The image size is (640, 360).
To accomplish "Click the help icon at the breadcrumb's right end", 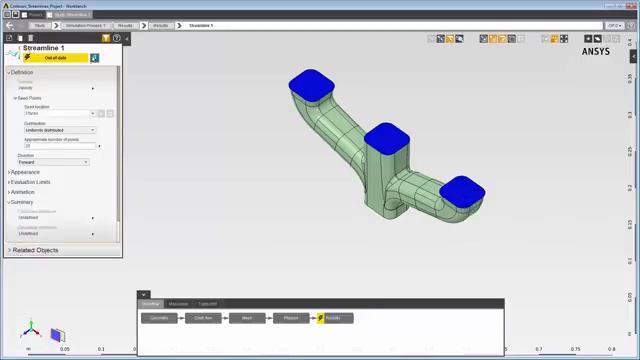I will click(x=632, y=25).
